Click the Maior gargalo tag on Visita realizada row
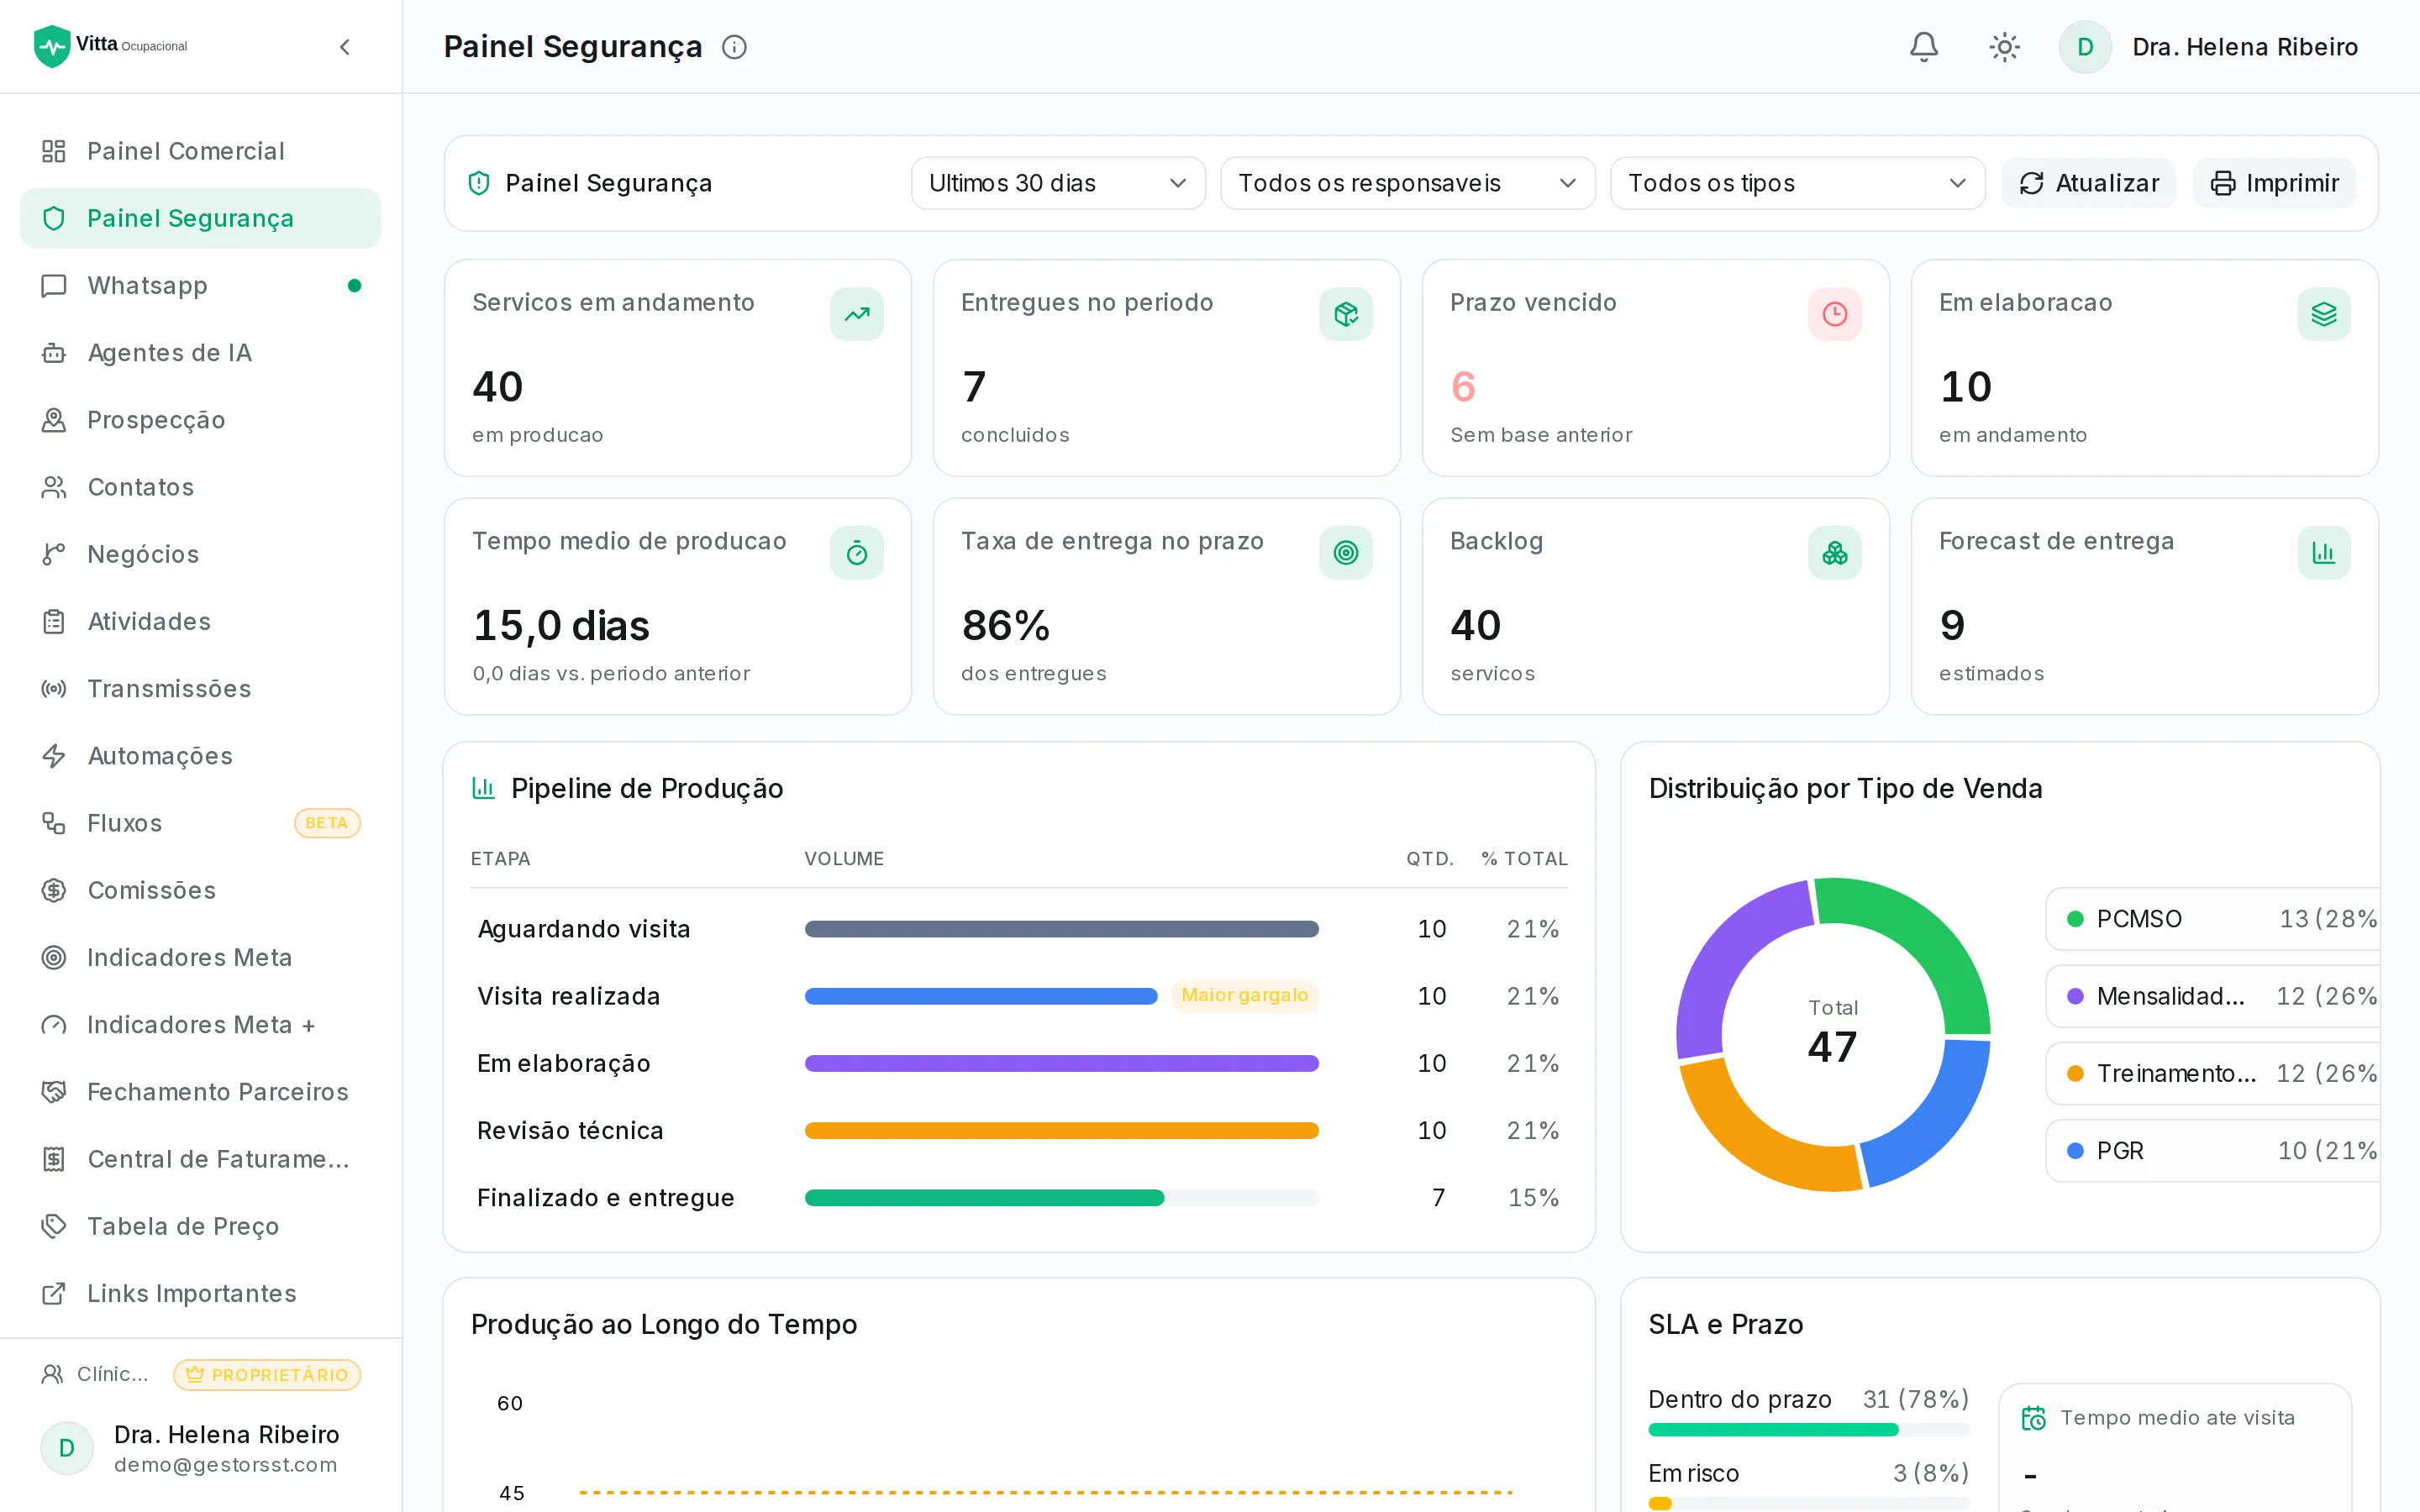The image size is (2420, 1512). point(1244,995)
